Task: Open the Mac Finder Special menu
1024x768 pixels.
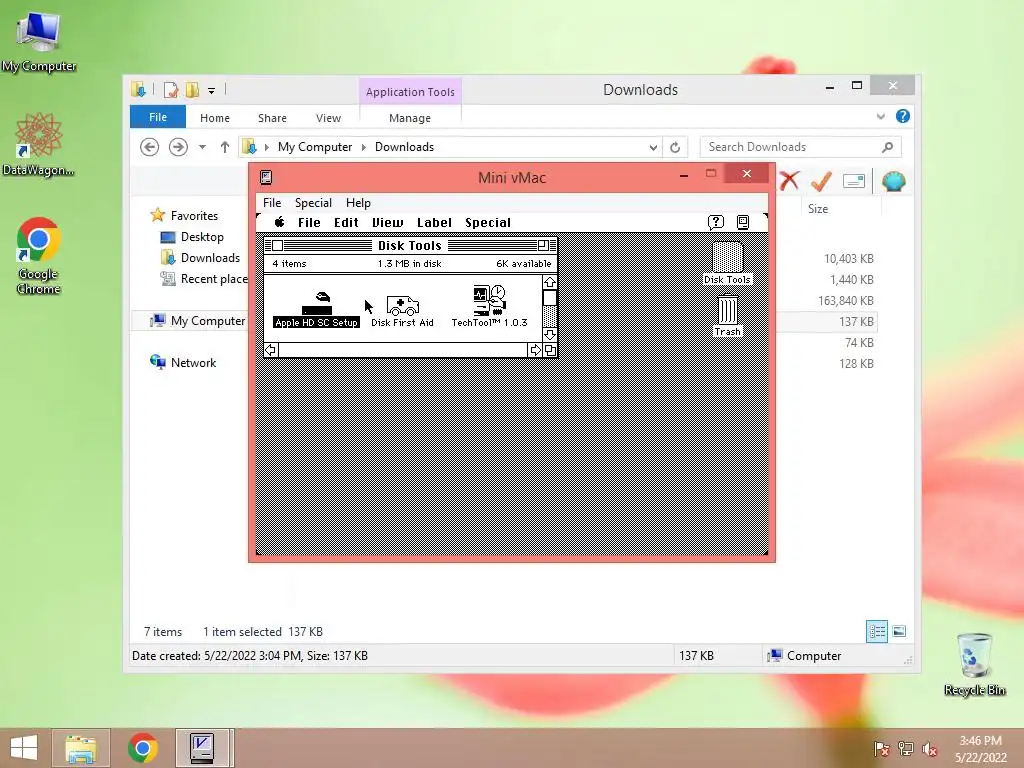Action: click(x=488, y=222)
